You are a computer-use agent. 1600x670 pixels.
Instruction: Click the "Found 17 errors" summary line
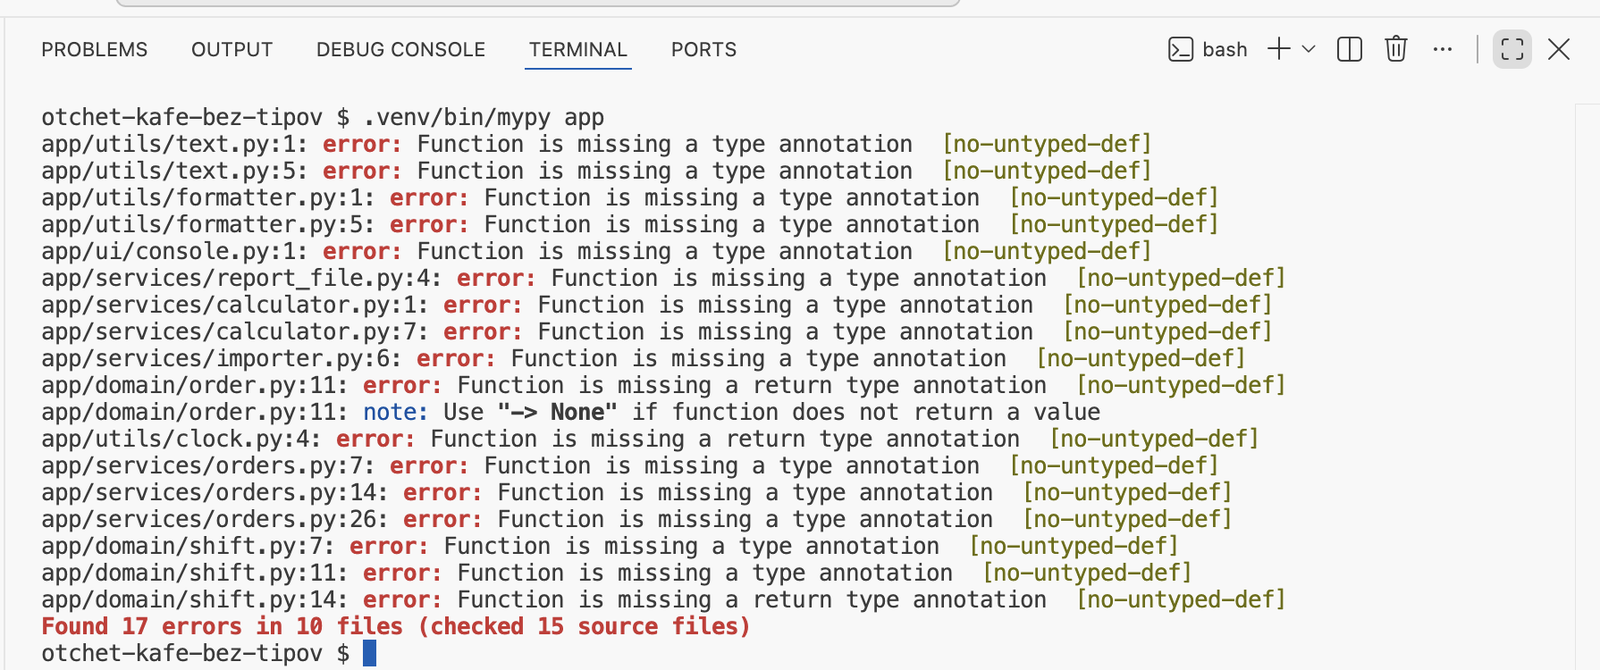(396, 627)
